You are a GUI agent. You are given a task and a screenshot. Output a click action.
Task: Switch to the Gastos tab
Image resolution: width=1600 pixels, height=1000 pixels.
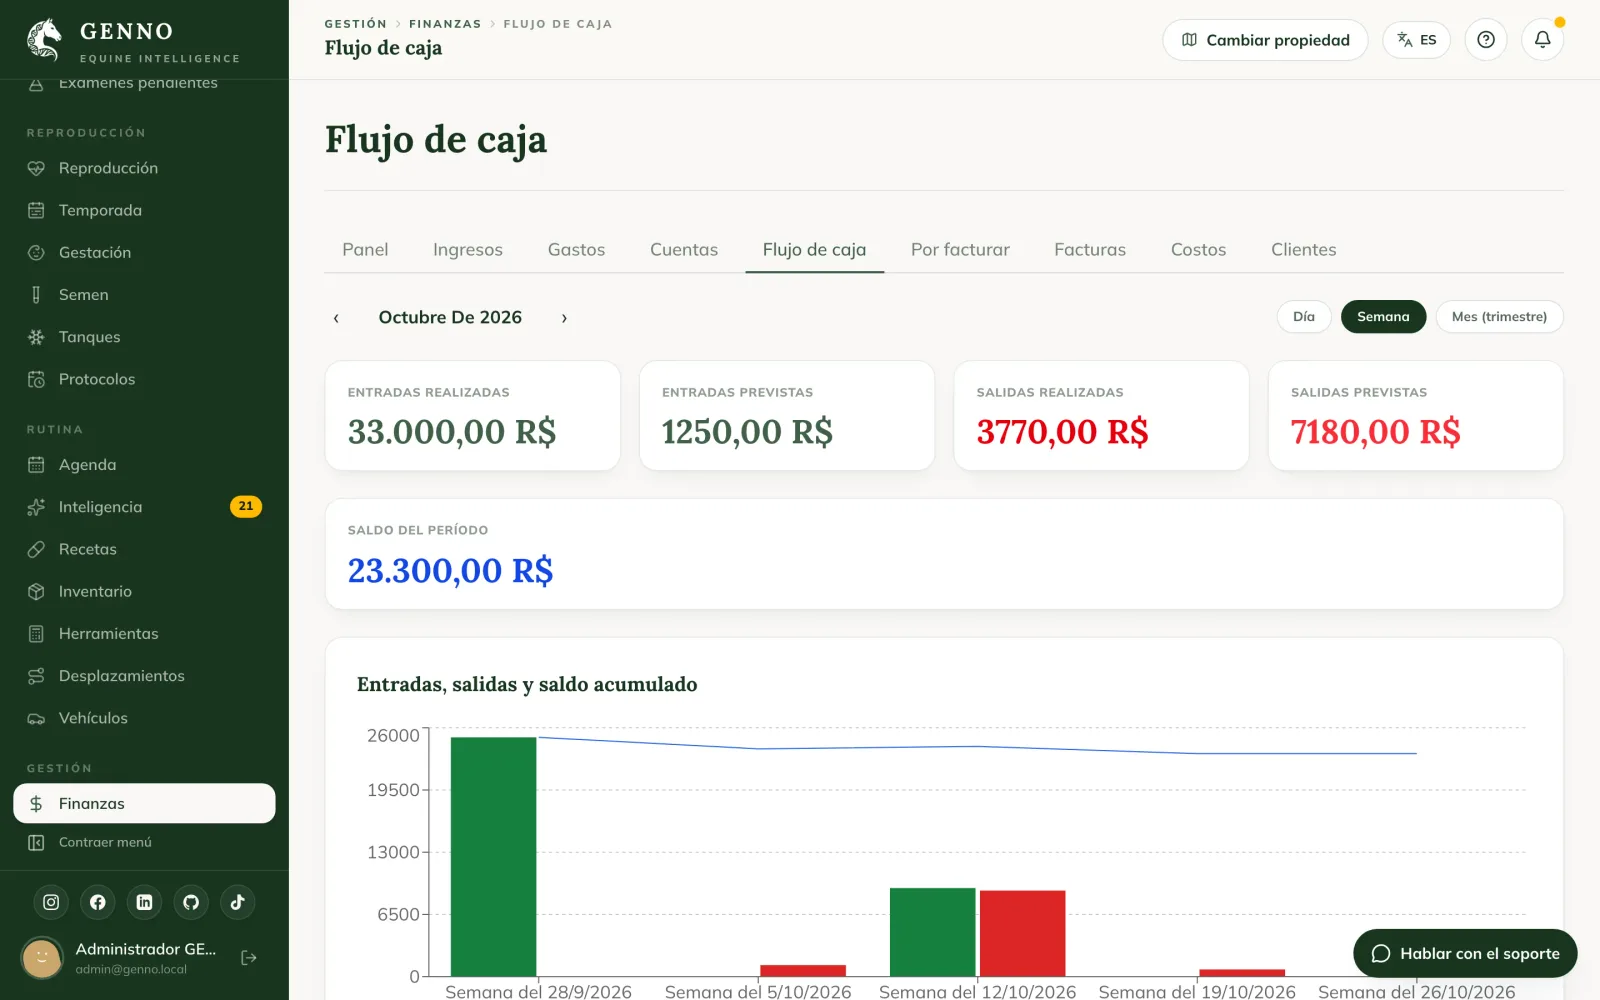click(x=576, y=250)
